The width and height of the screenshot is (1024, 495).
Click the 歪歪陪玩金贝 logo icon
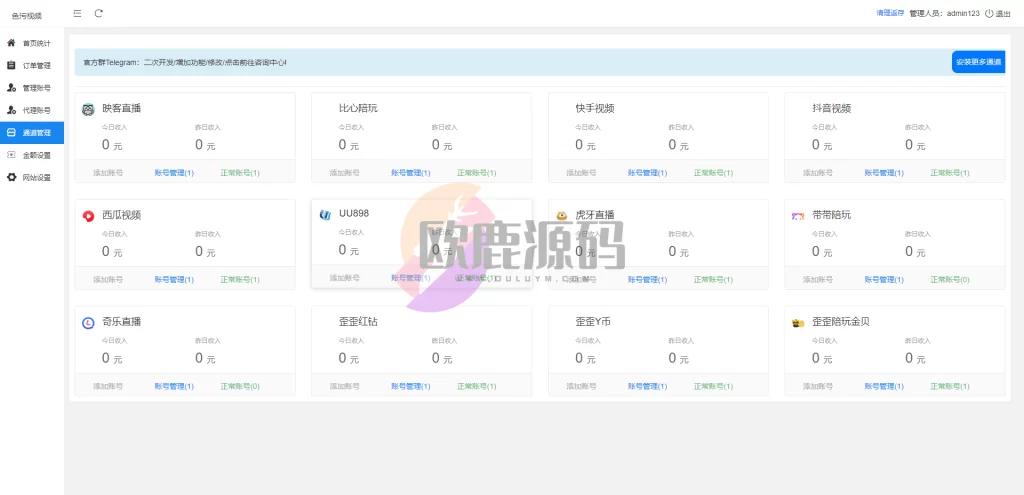798,323
